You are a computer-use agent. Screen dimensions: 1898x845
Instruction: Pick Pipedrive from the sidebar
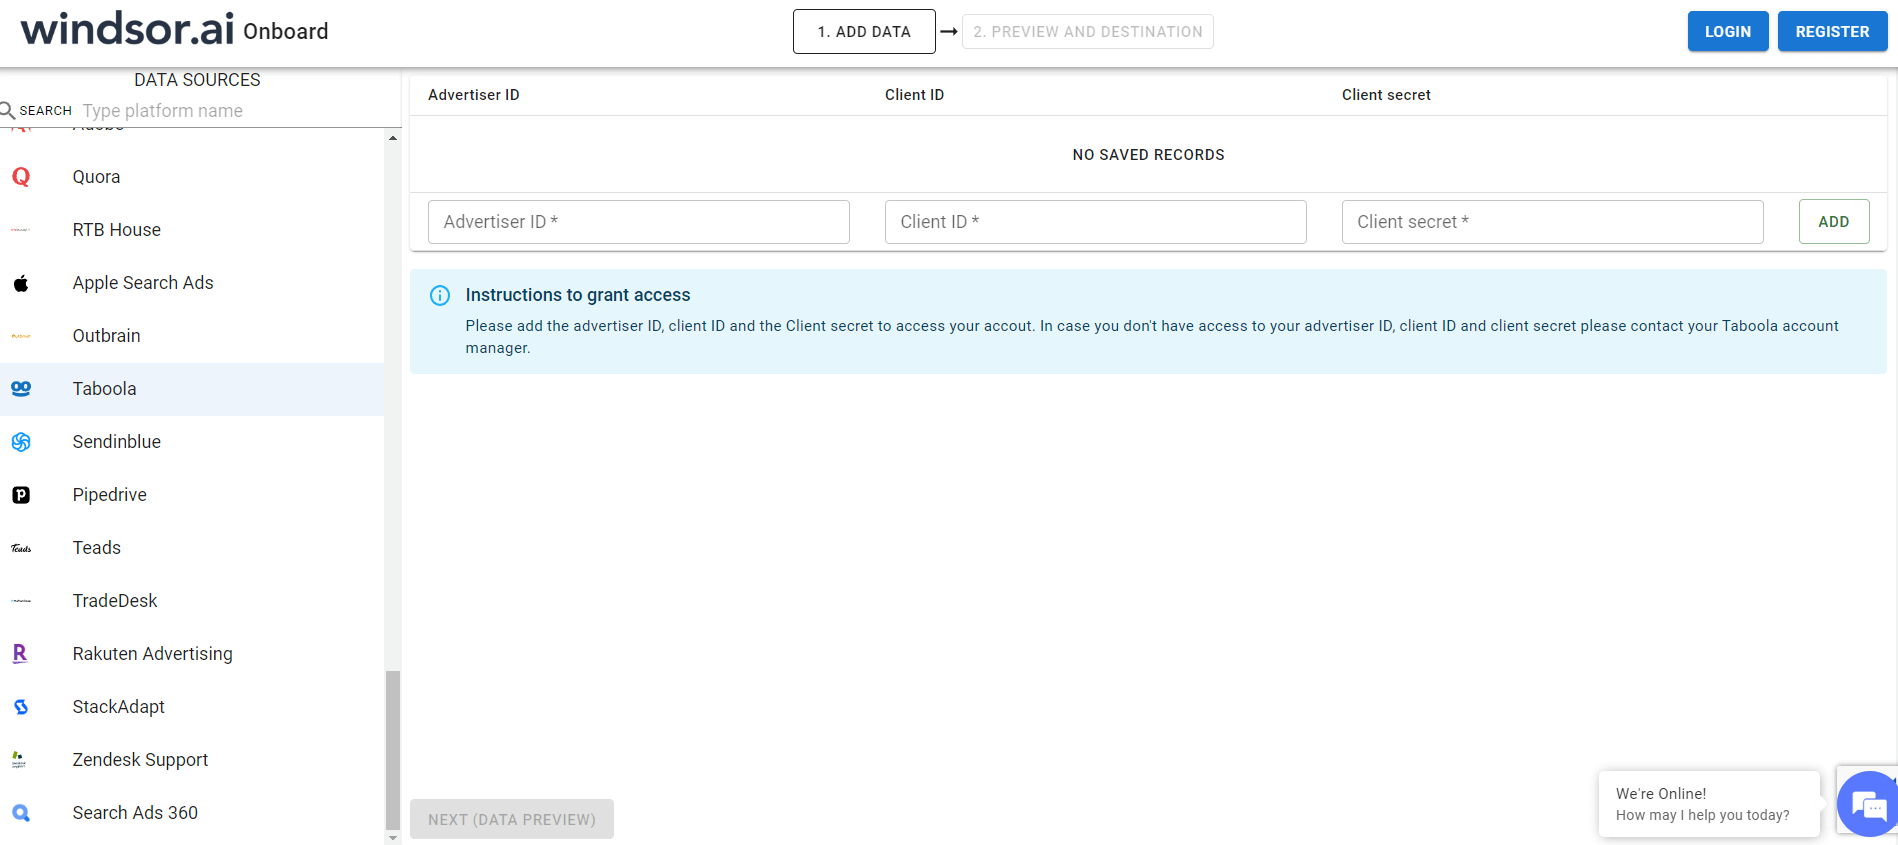192,495
